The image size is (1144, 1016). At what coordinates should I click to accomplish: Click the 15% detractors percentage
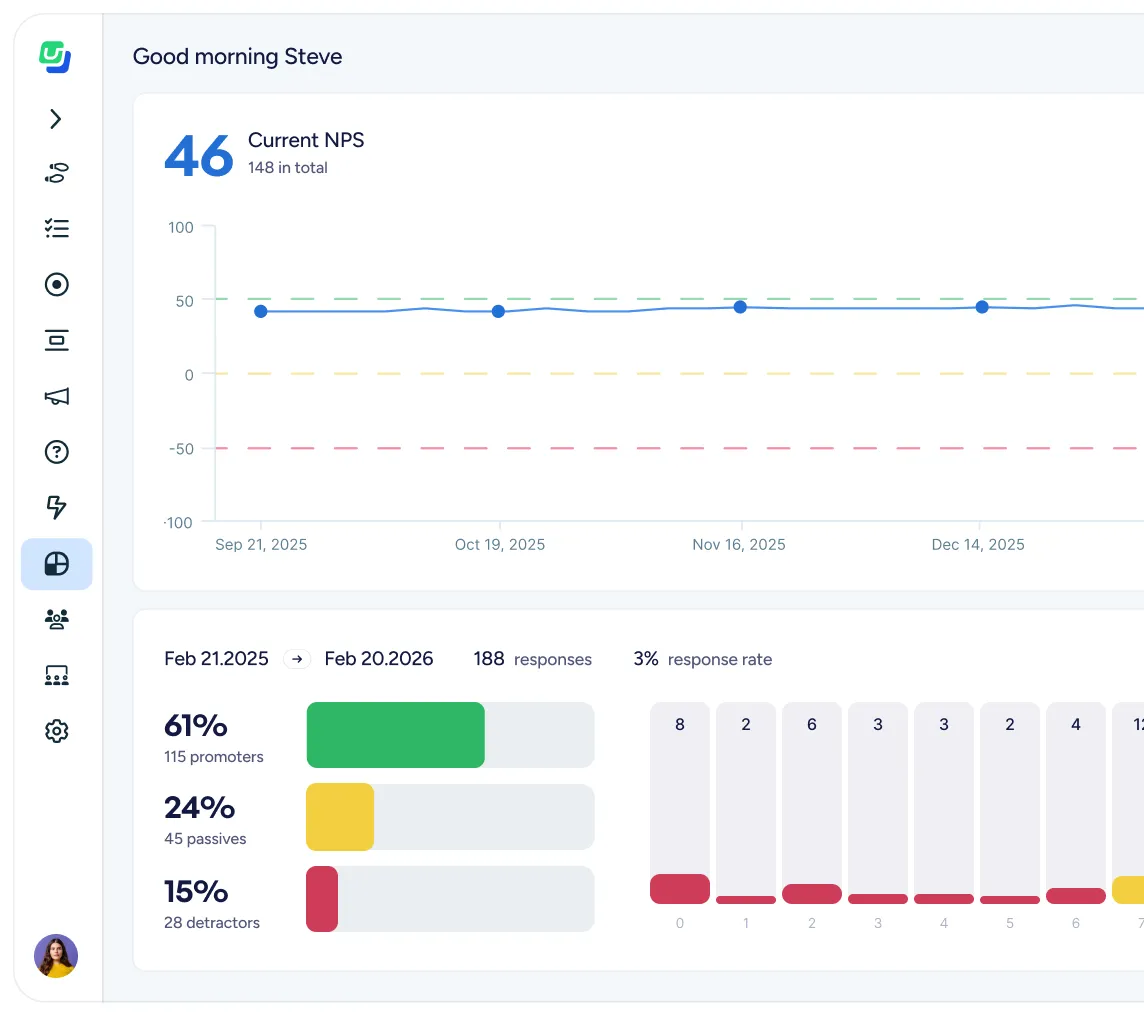point(196,891)
